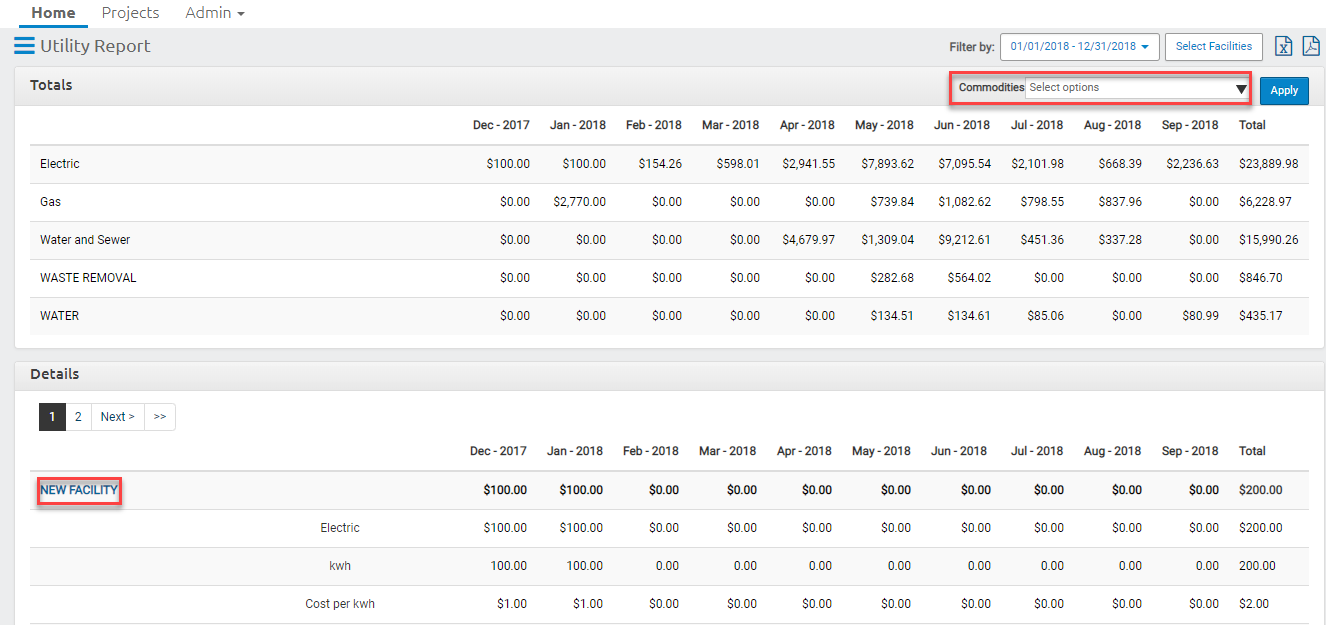The width and height of the screenshot is (1326, 625).
Task: Open the Admin menu dropdown
Action: tap(215, 13)
